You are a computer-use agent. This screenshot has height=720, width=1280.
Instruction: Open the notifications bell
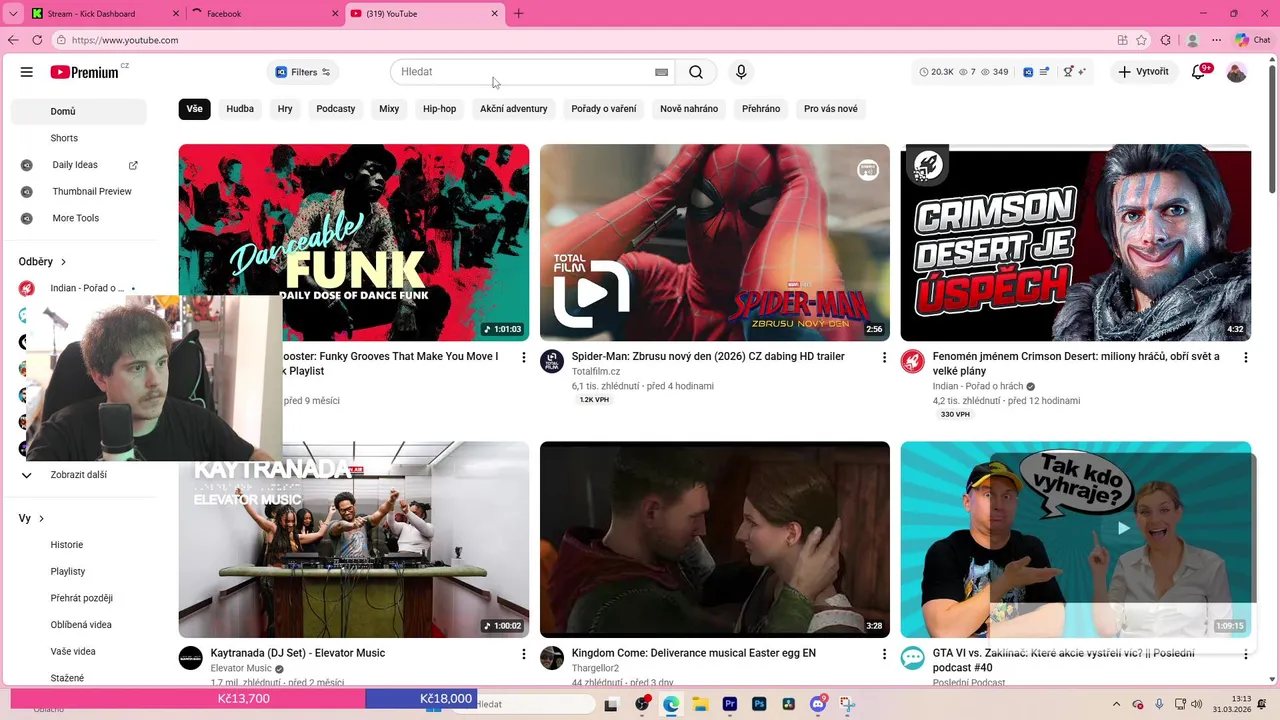pos(1199,72)
